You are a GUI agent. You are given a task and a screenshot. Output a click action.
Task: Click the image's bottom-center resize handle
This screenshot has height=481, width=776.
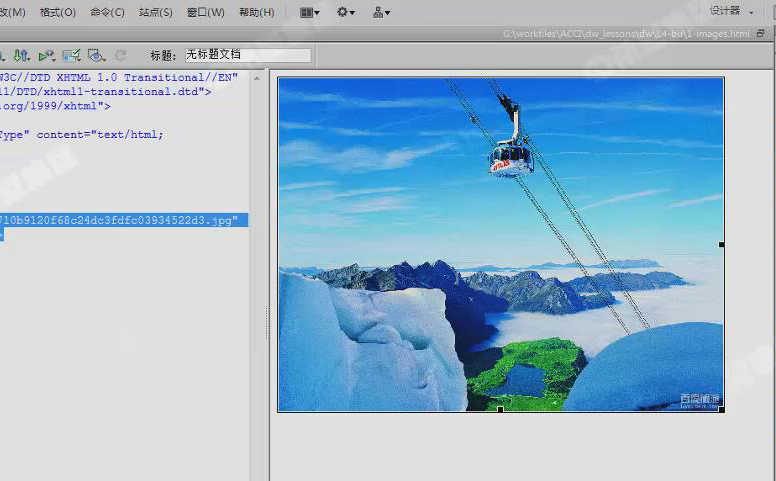tap(500, 409)
